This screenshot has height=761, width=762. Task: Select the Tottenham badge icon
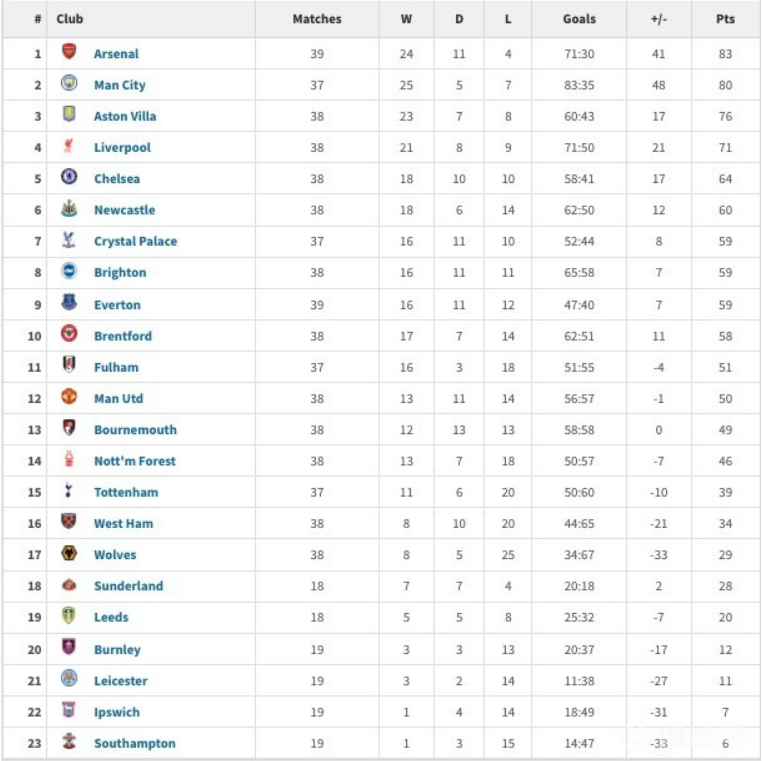pos(69,491)
